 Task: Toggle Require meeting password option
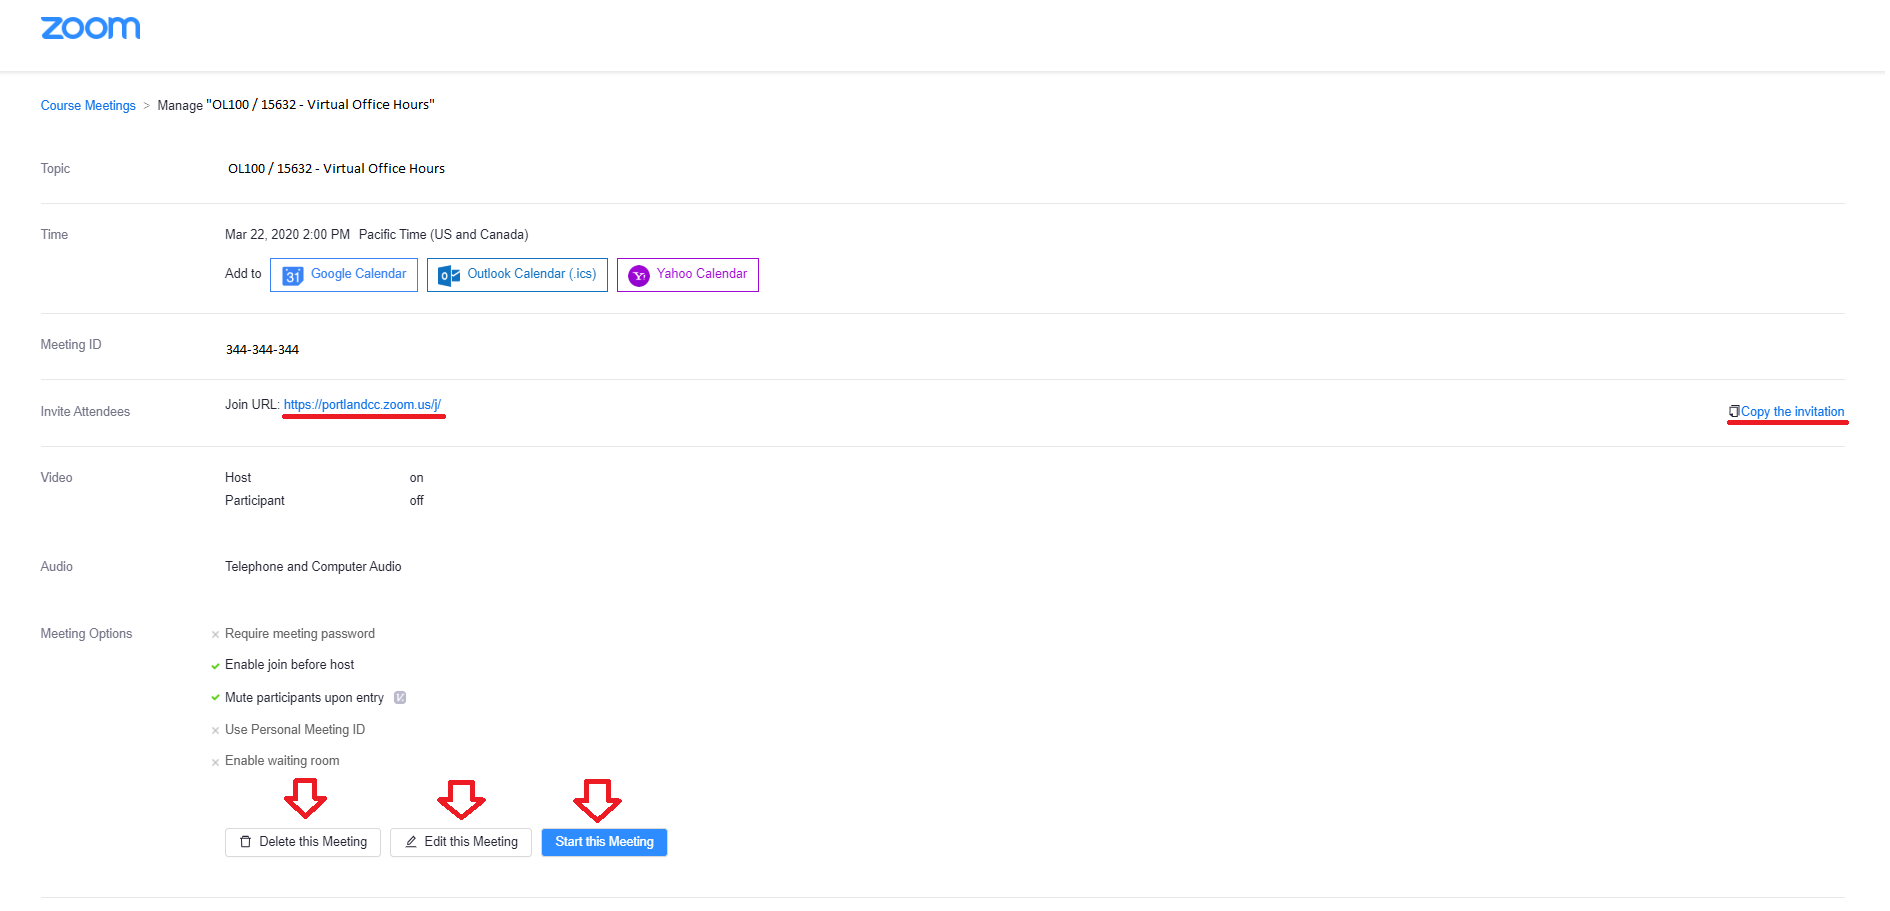216,633
